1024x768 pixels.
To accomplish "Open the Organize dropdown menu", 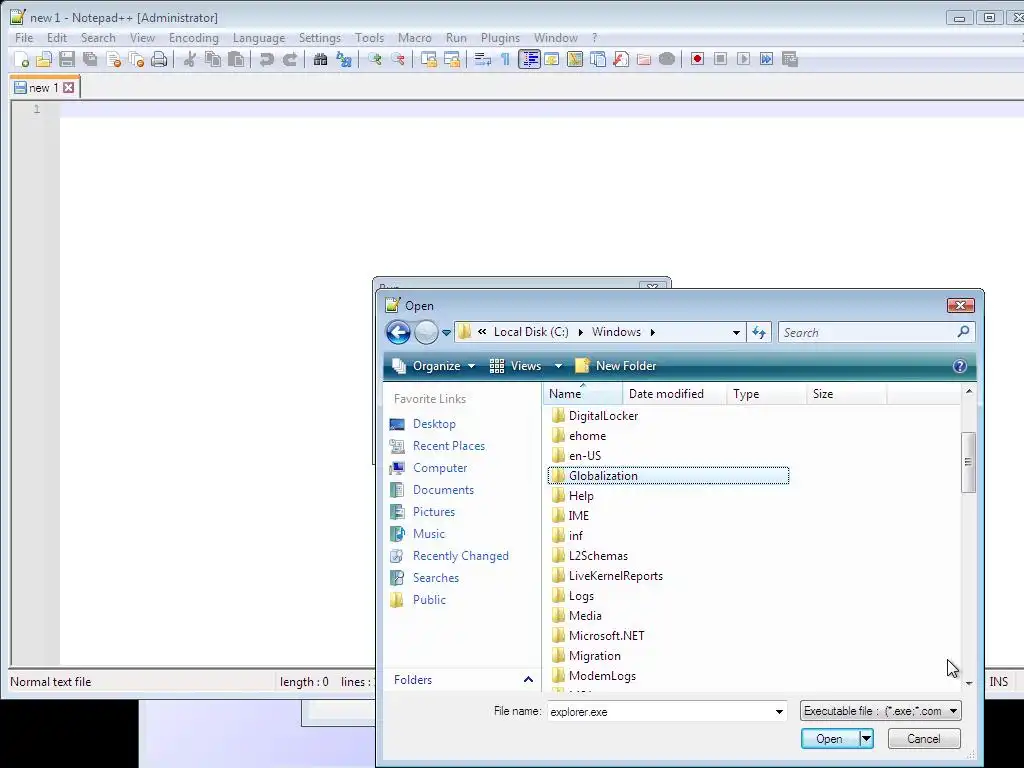I will [x=434, y=366].
